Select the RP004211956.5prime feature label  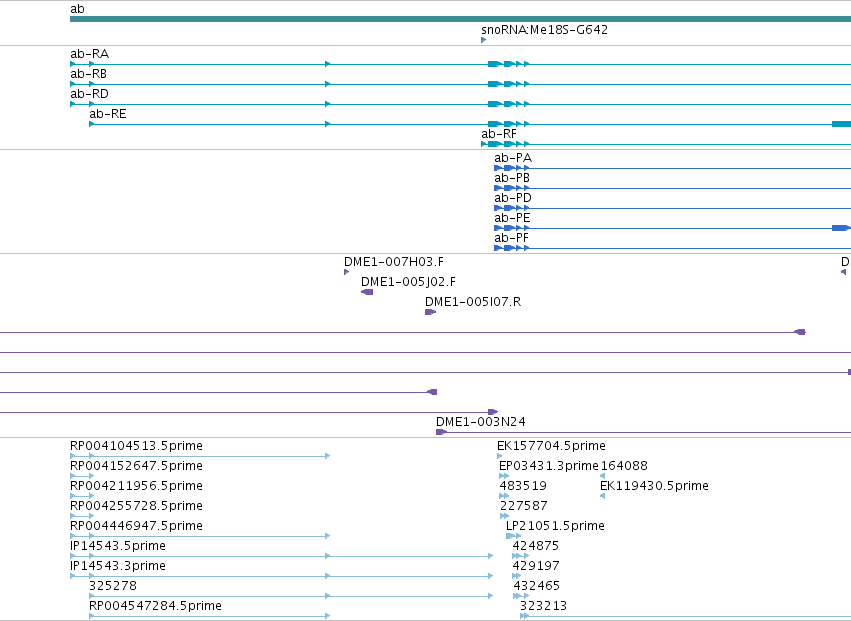(136, 486)
